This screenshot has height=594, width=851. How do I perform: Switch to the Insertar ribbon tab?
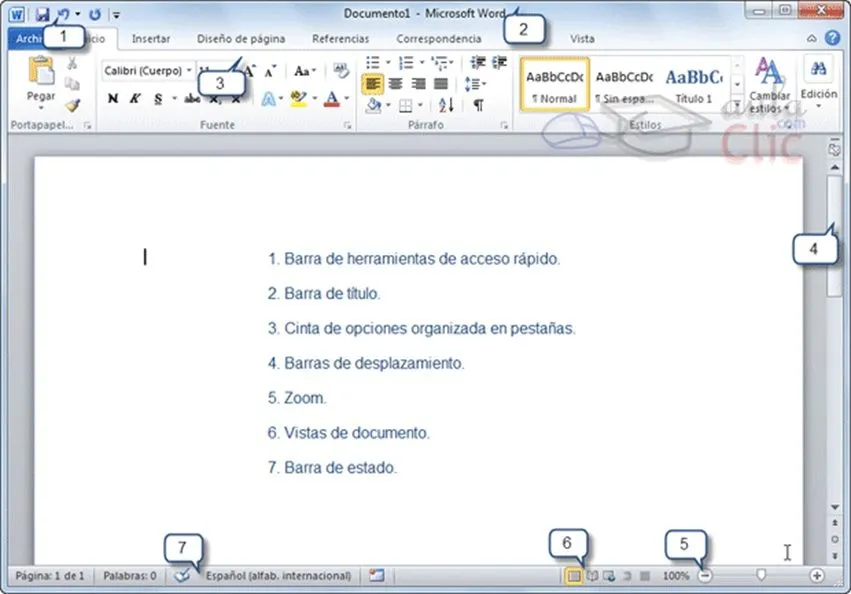pos(150,39)
